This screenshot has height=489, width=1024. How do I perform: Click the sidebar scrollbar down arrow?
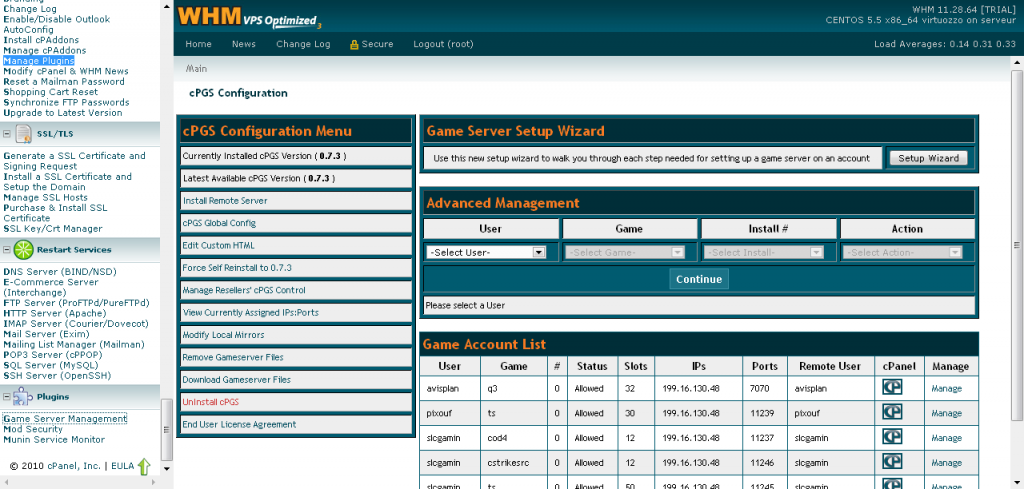click(167, 467)
